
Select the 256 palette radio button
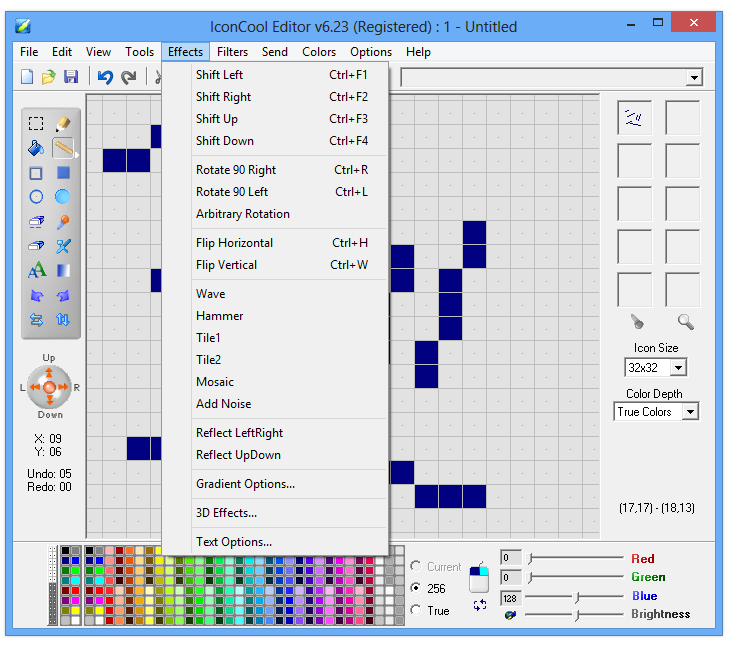click(416, 588)
